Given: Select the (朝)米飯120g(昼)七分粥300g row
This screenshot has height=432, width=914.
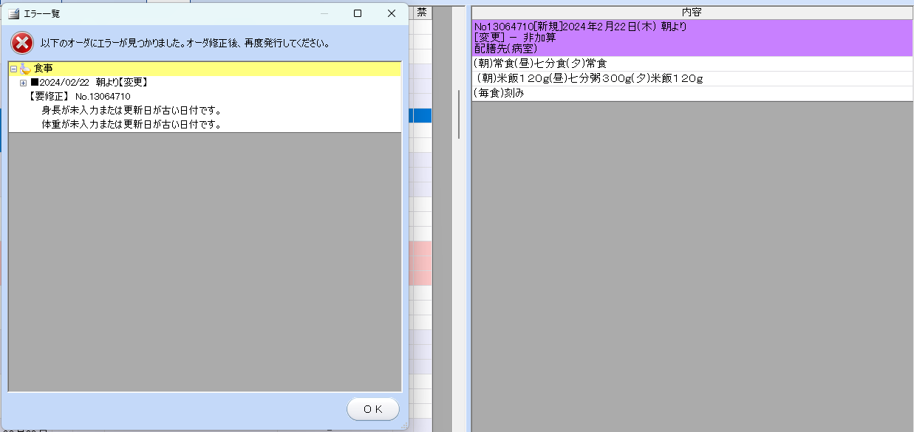Looking at the screenshot, I should (x=692, y=79).
